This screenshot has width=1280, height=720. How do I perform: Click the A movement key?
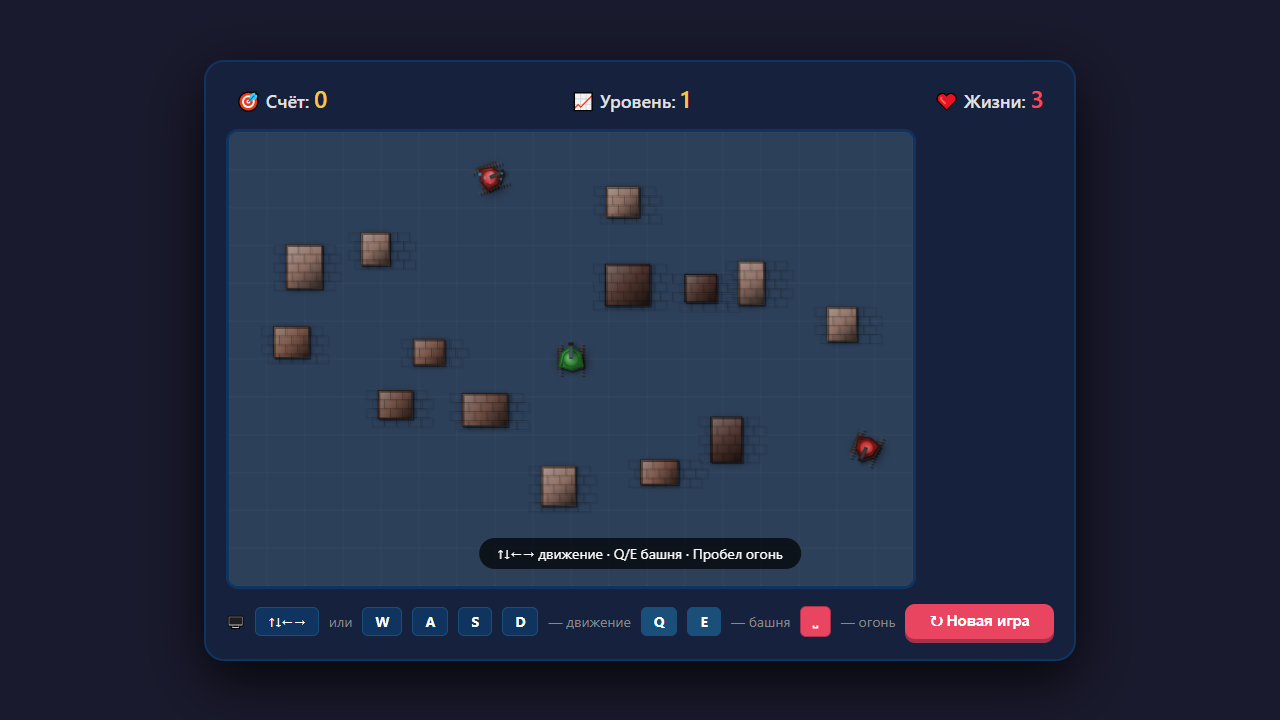pyautogui.click(x=430, y=622)
